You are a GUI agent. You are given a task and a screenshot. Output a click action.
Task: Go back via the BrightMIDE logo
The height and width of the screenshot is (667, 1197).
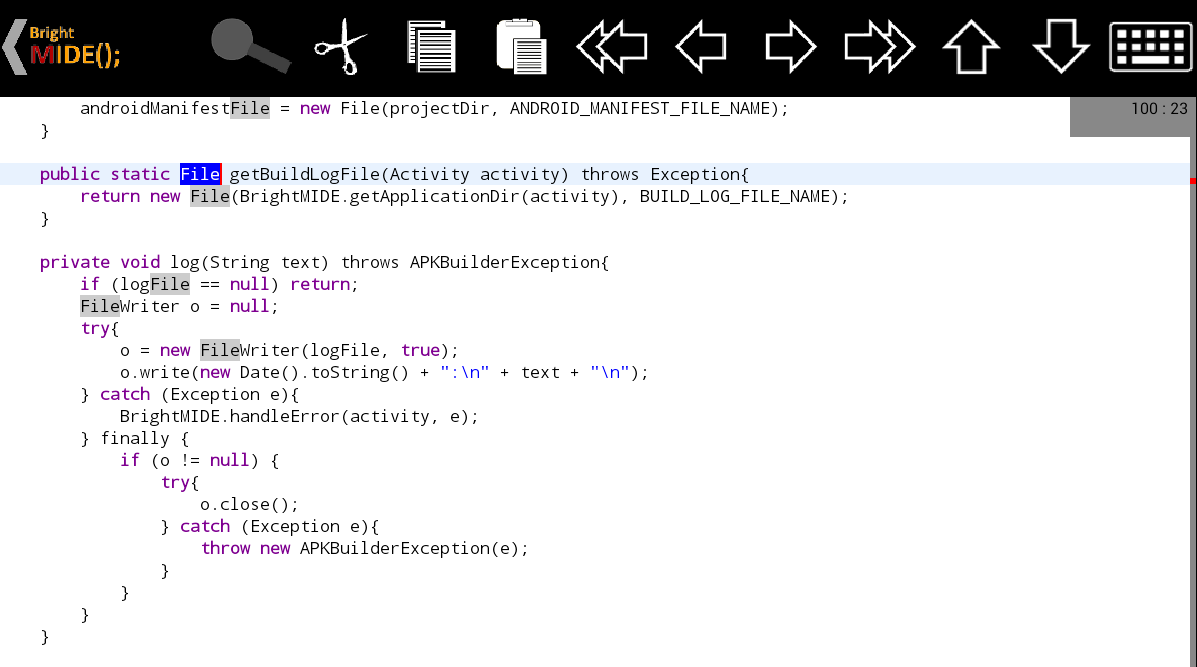[x=61, y=47]
